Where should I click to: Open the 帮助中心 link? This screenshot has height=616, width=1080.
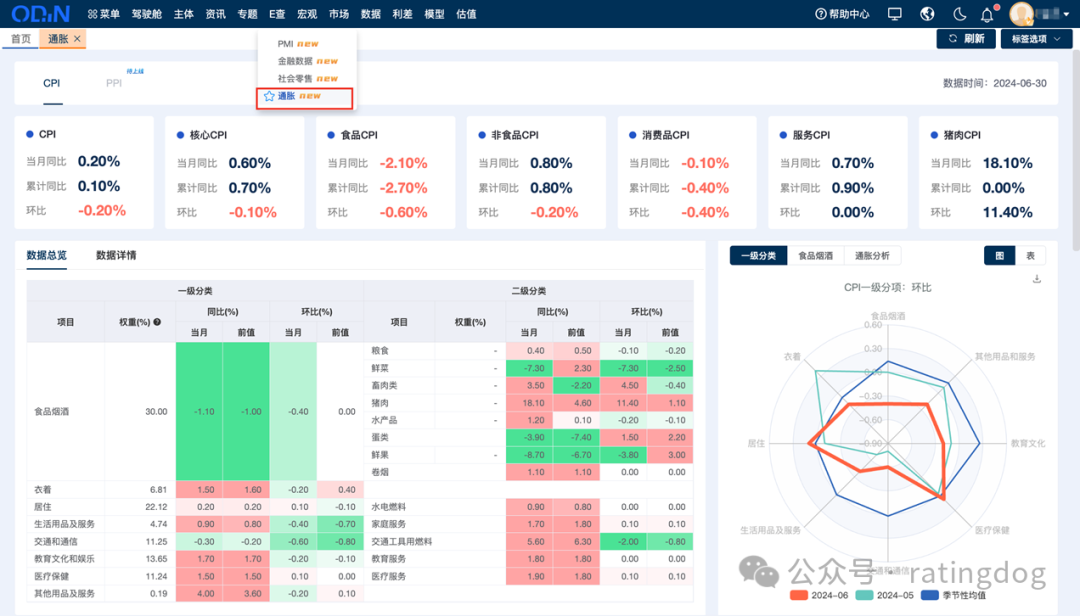click(x=842, y=14)
